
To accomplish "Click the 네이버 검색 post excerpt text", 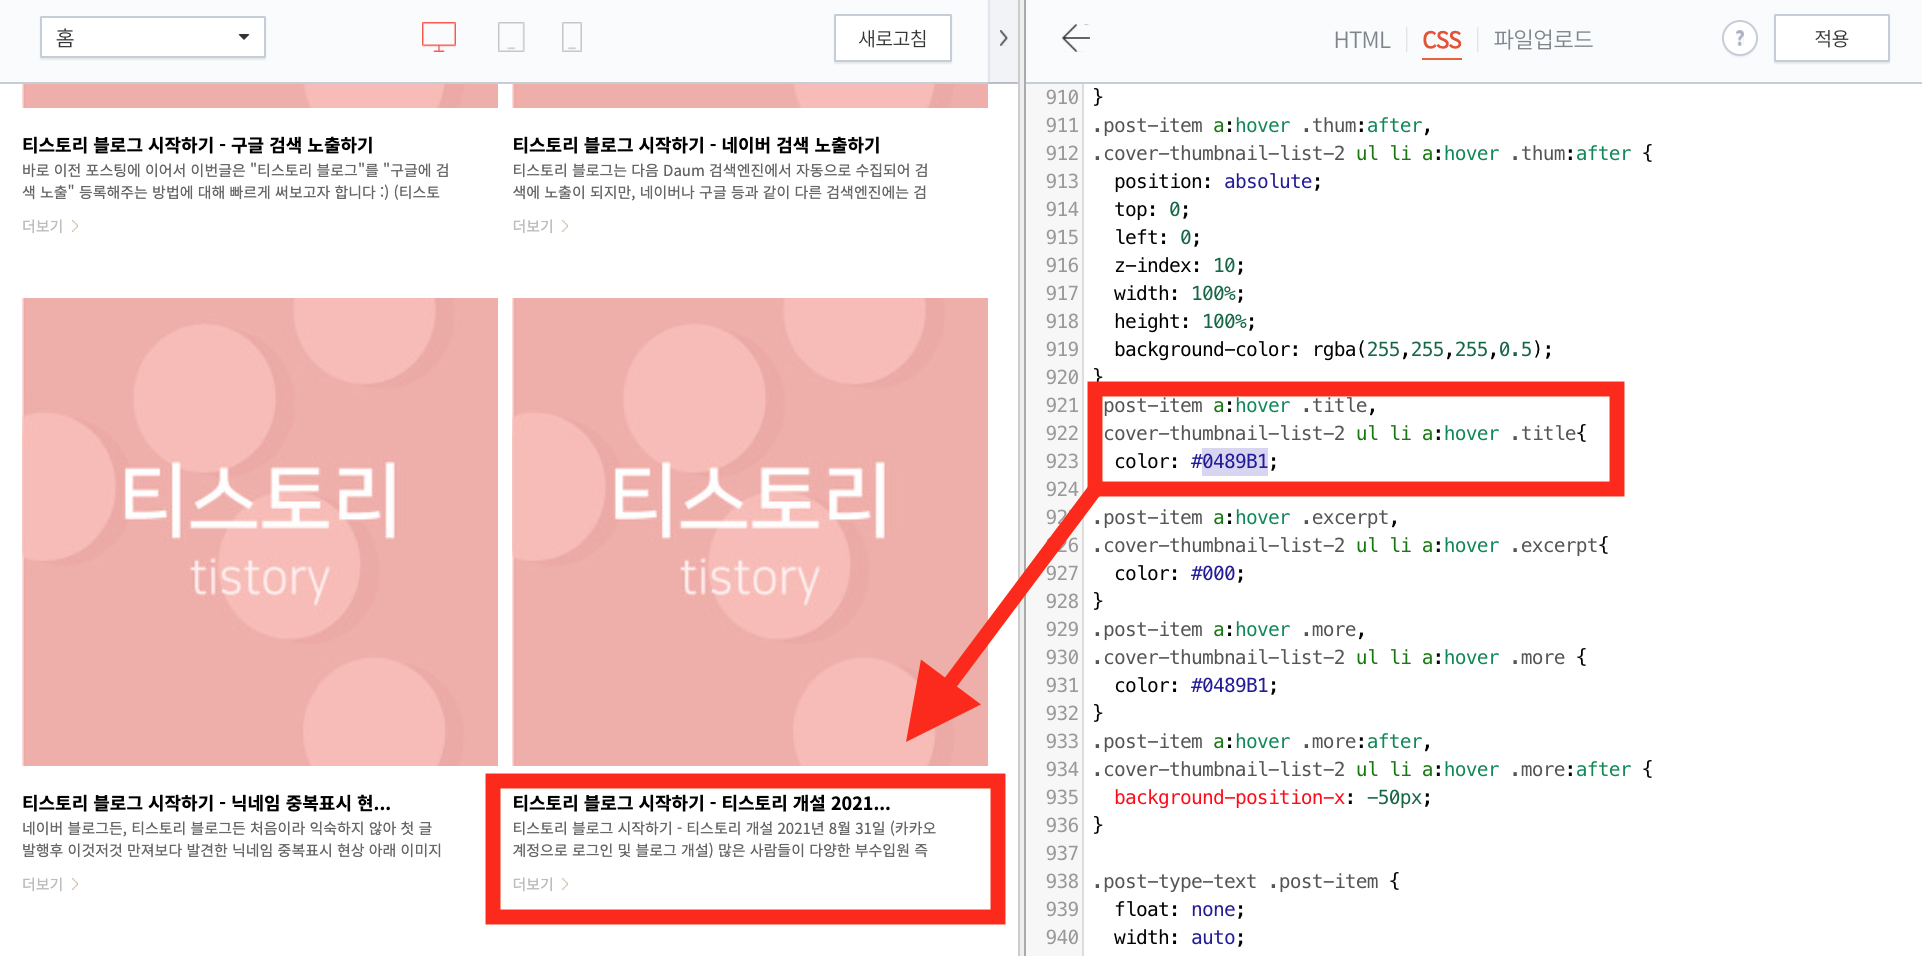I will (x=720, y=181).
